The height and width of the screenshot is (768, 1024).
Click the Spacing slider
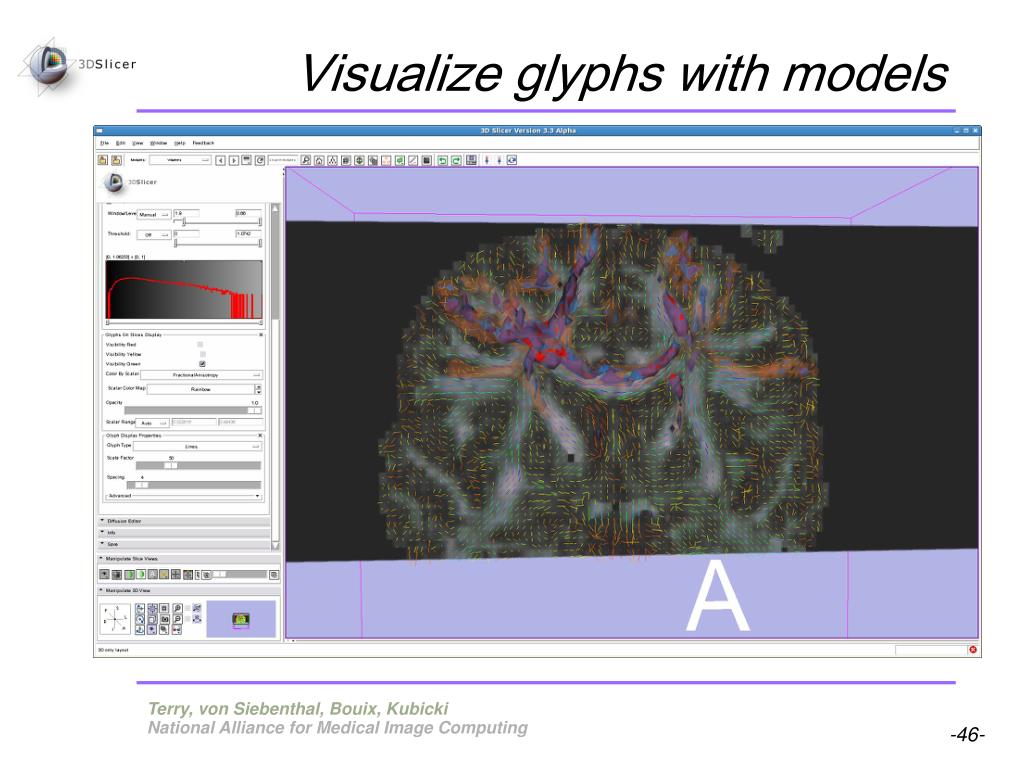point(194,485)
